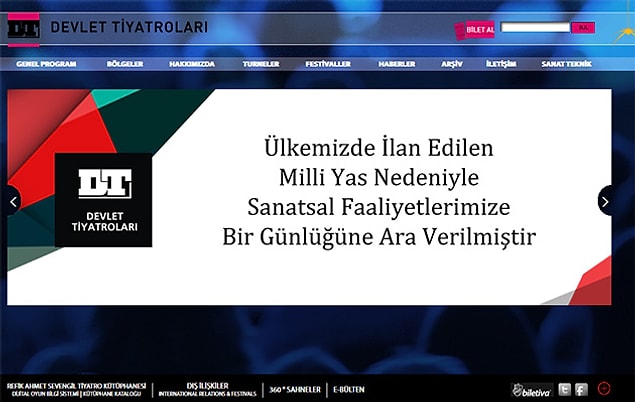The height and width of the screenshot is (402, 635).
Task: Open the Genel Program menu
Action: click(46, 64)
